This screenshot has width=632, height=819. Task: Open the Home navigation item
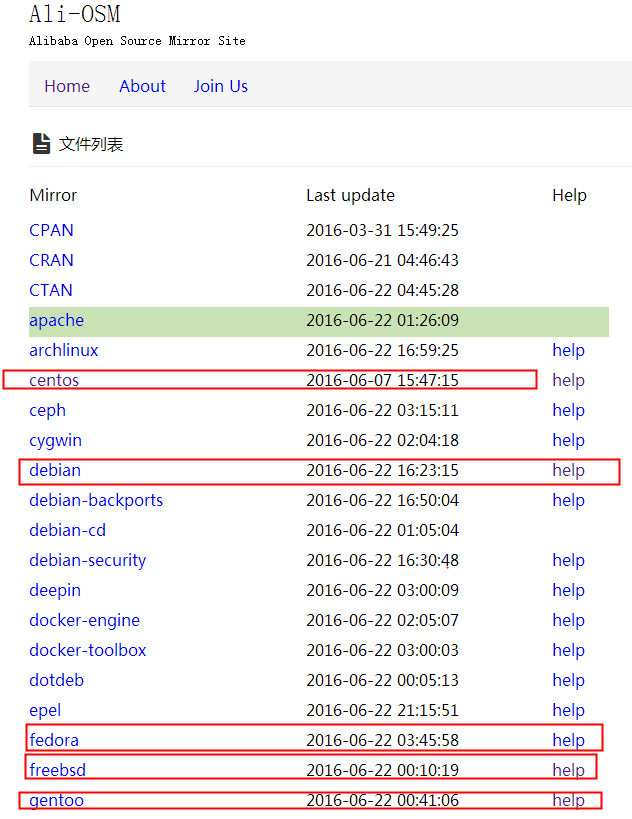click(67, 86)
